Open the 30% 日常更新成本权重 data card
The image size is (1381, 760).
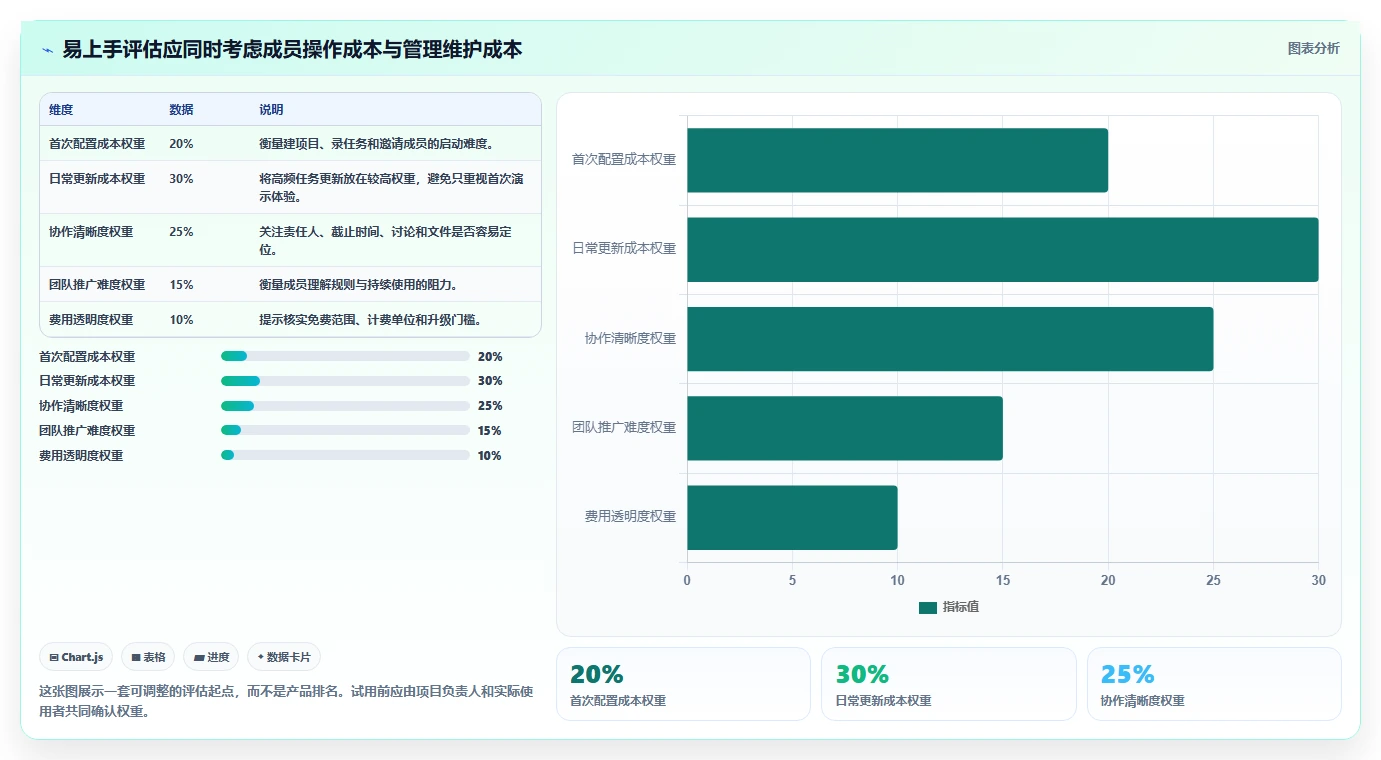(x=948, y=684)
